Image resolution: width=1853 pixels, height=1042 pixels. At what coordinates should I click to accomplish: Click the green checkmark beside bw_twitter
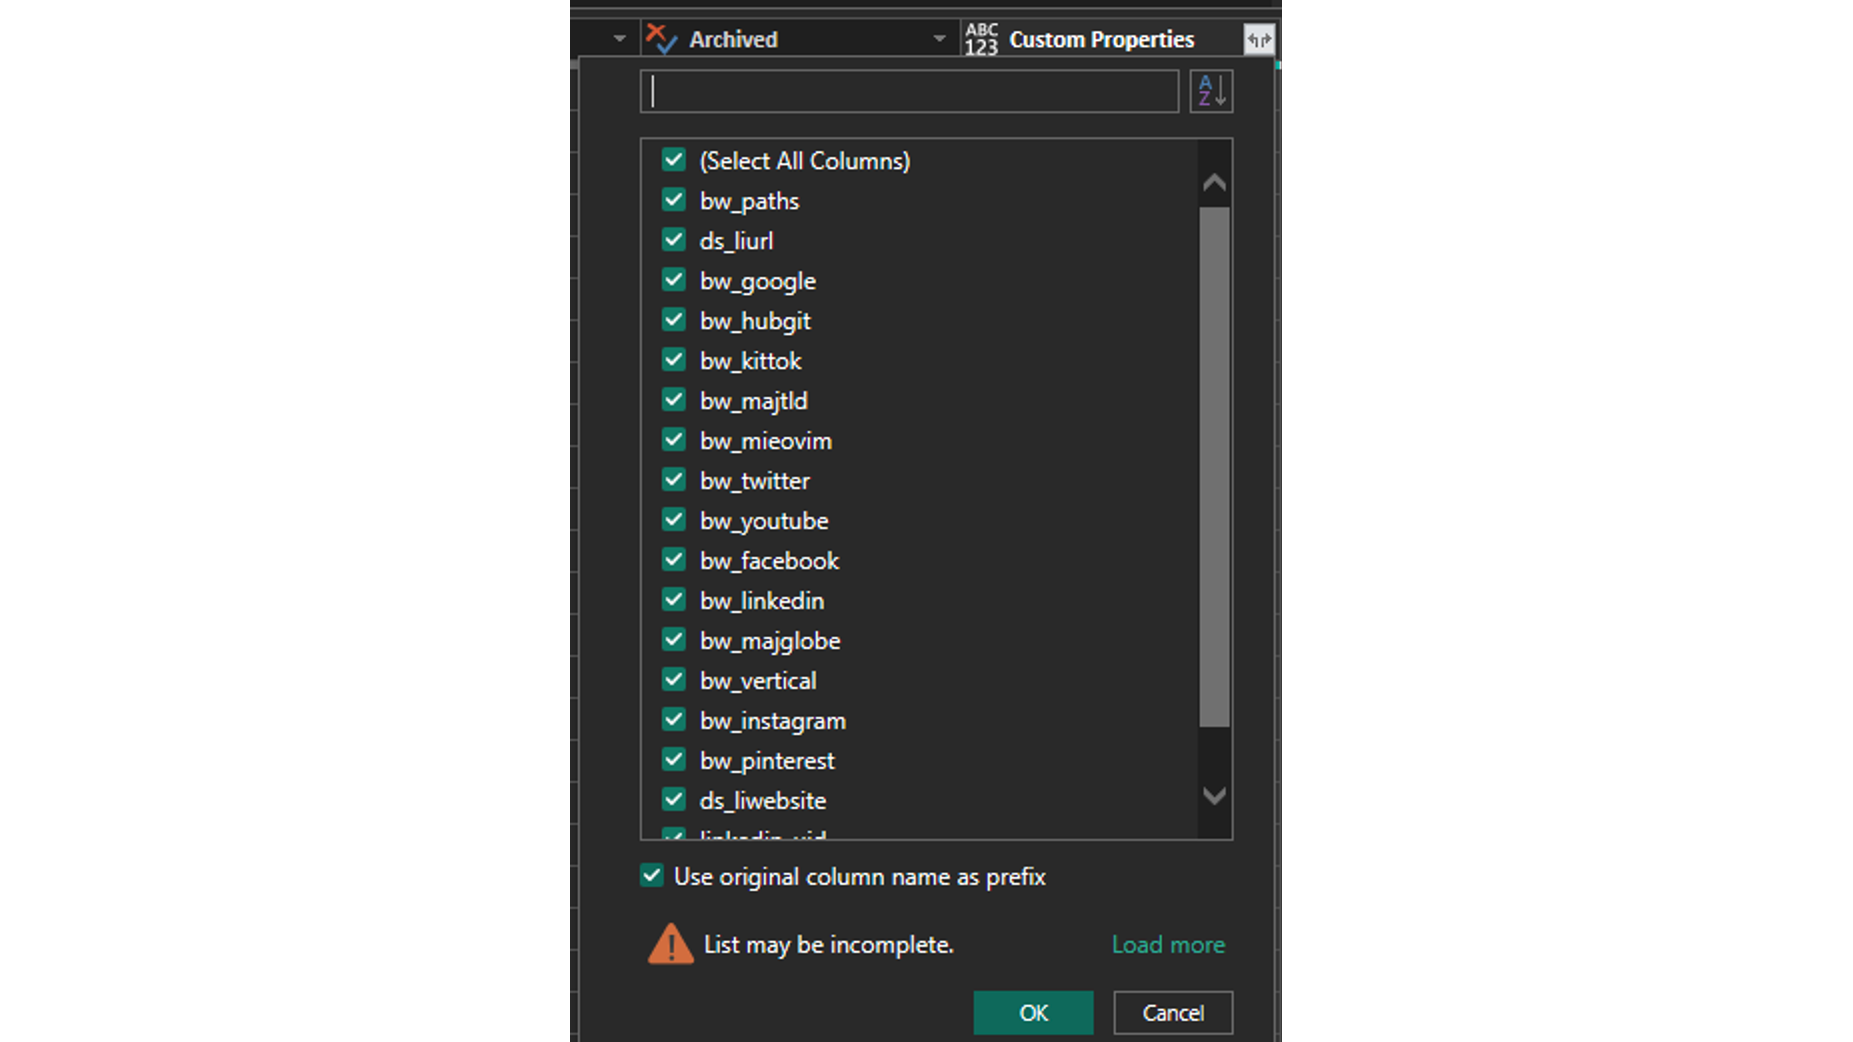[673, 480]
